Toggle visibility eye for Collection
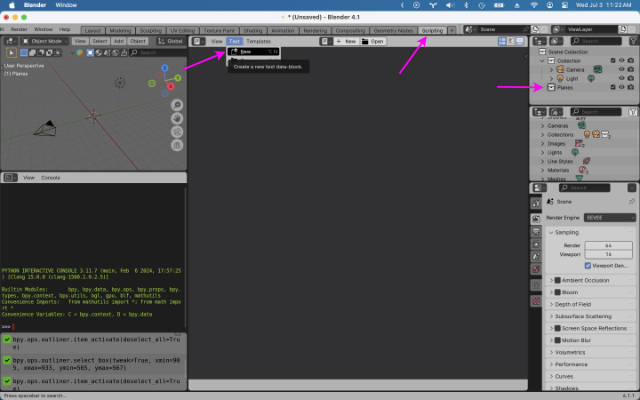The image size is (640, 400). [x=622, y=60]
